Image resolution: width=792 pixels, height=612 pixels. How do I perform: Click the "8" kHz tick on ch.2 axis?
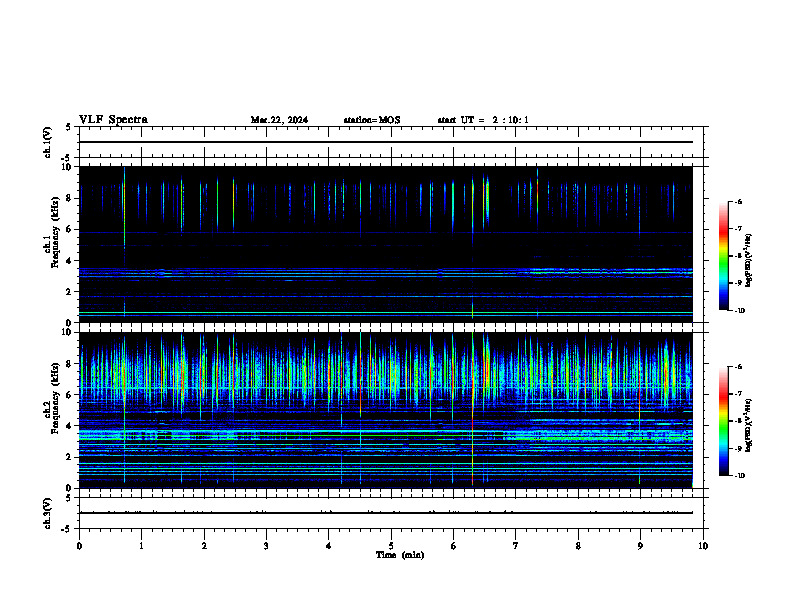click(70, 364)
